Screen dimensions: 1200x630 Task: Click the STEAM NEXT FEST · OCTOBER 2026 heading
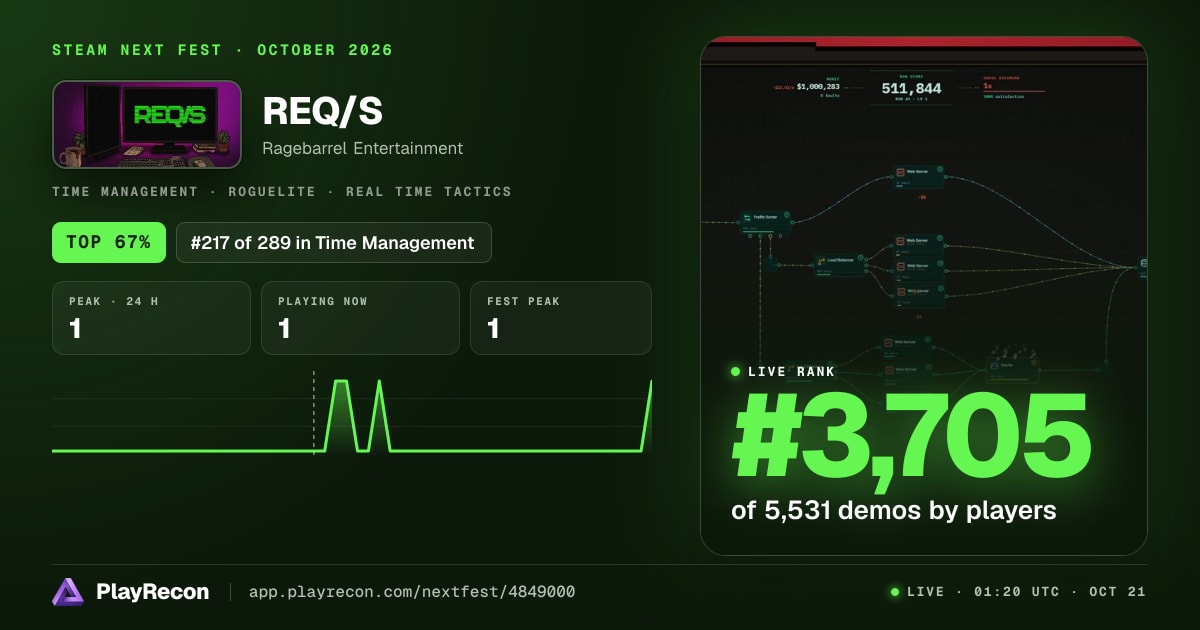click(222, 50)
